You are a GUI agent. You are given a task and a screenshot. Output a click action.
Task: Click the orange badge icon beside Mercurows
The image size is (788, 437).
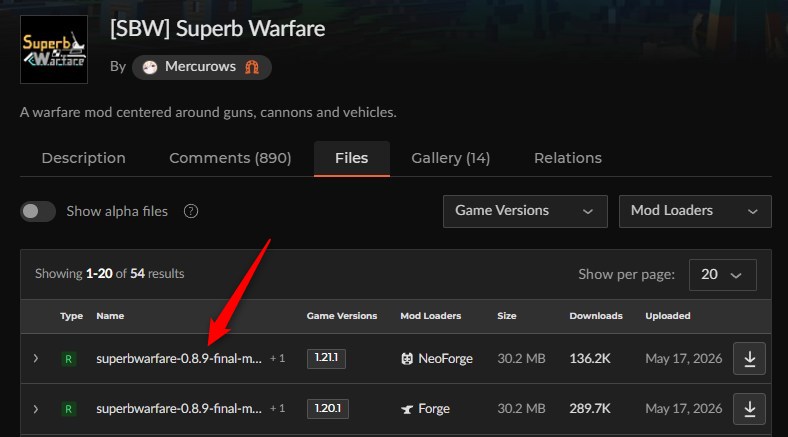pyautogui.click(x=252, y=67)
